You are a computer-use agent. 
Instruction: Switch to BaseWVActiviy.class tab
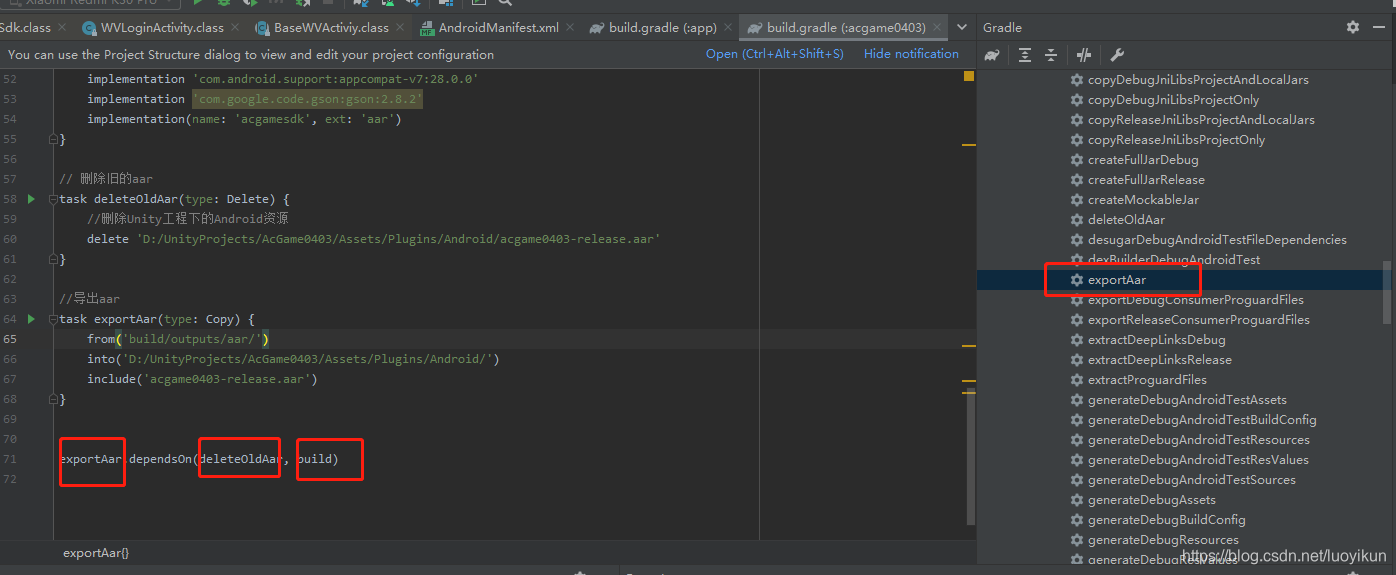pyautogui.click(x=327, y=27)
